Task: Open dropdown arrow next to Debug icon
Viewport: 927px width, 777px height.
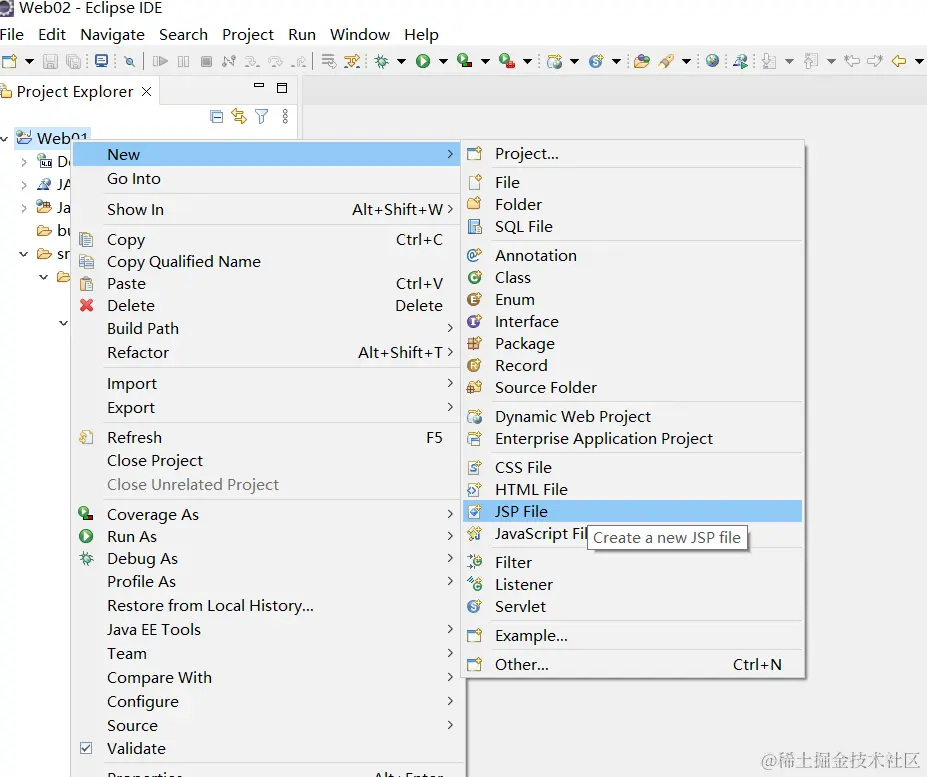Action: coord(401,61)
